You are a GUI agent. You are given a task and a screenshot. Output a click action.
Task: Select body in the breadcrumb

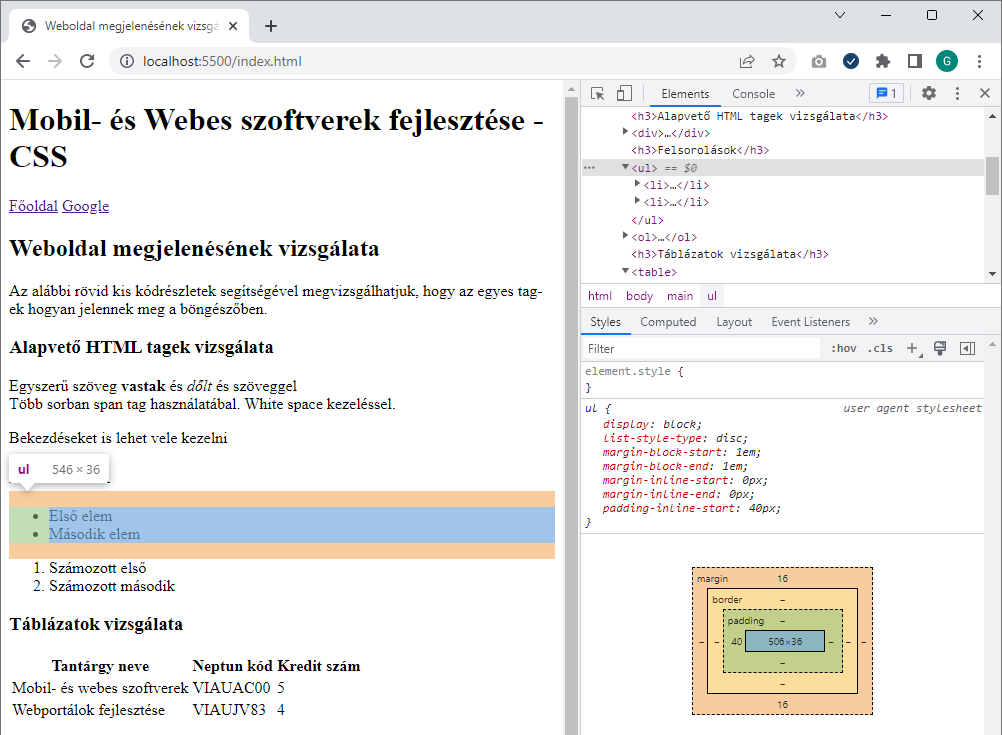pos(639,296)
